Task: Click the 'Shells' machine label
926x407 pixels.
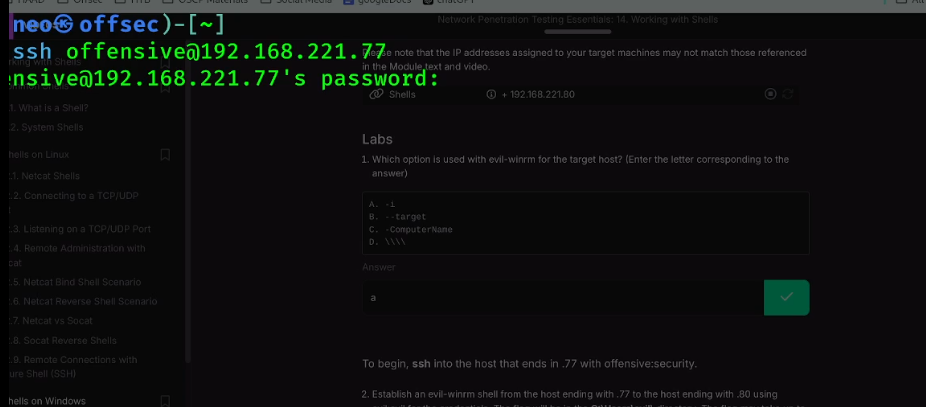Action: 402,95
